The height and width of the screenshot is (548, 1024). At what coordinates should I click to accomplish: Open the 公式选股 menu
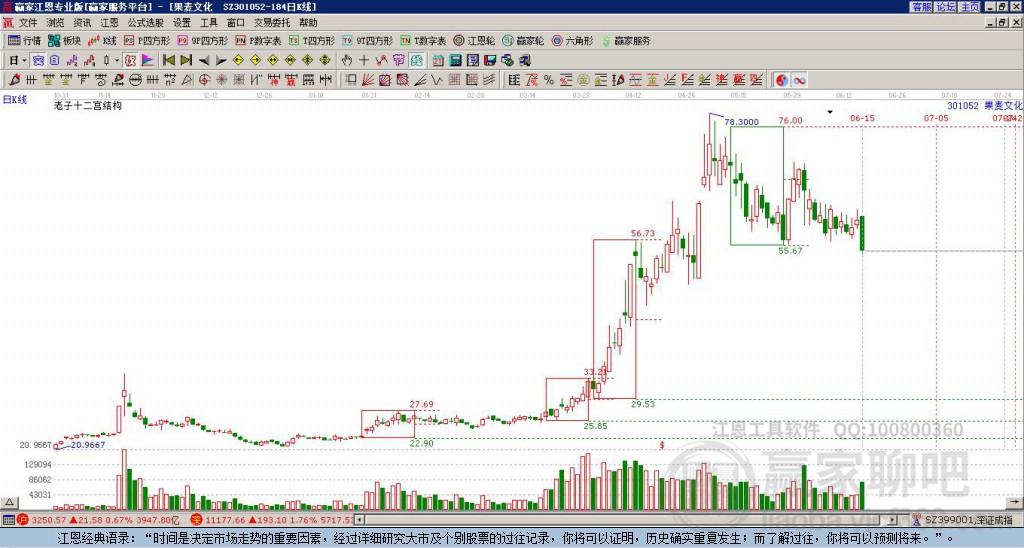(x=146, y=23)
